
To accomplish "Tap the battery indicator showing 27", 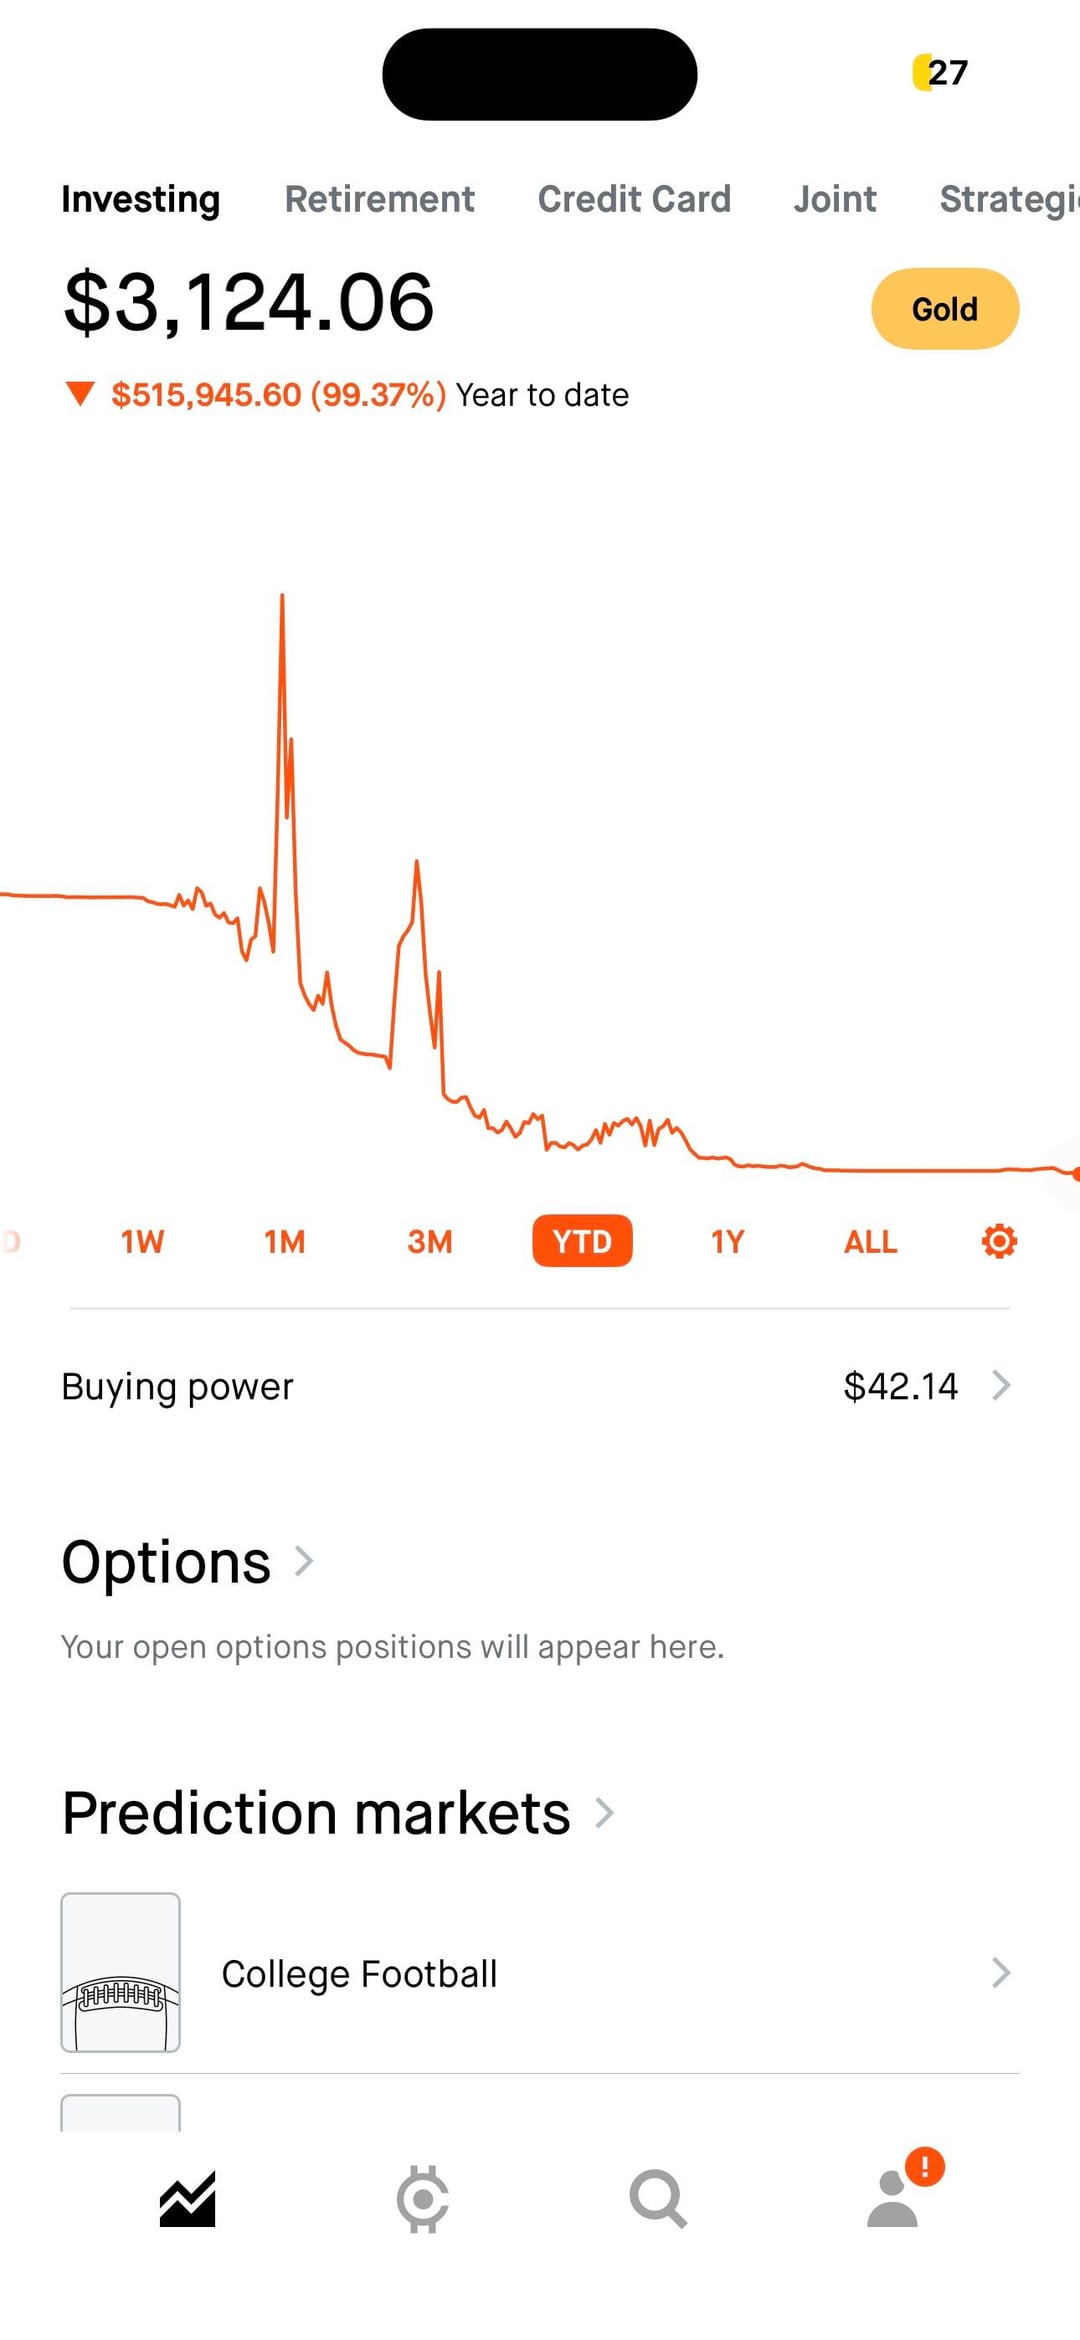I will (940, 72).
